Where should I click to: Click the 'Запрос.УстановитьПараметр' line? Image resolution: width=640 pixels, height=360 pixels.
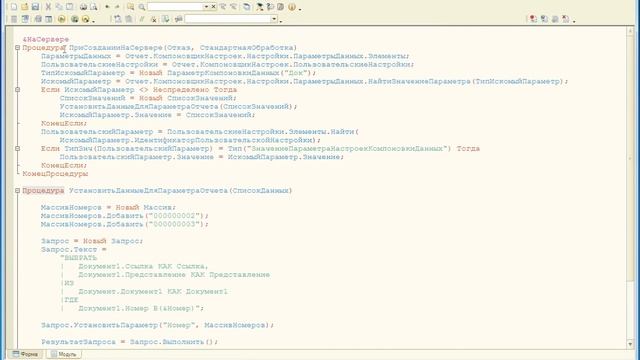coord(157,325)
